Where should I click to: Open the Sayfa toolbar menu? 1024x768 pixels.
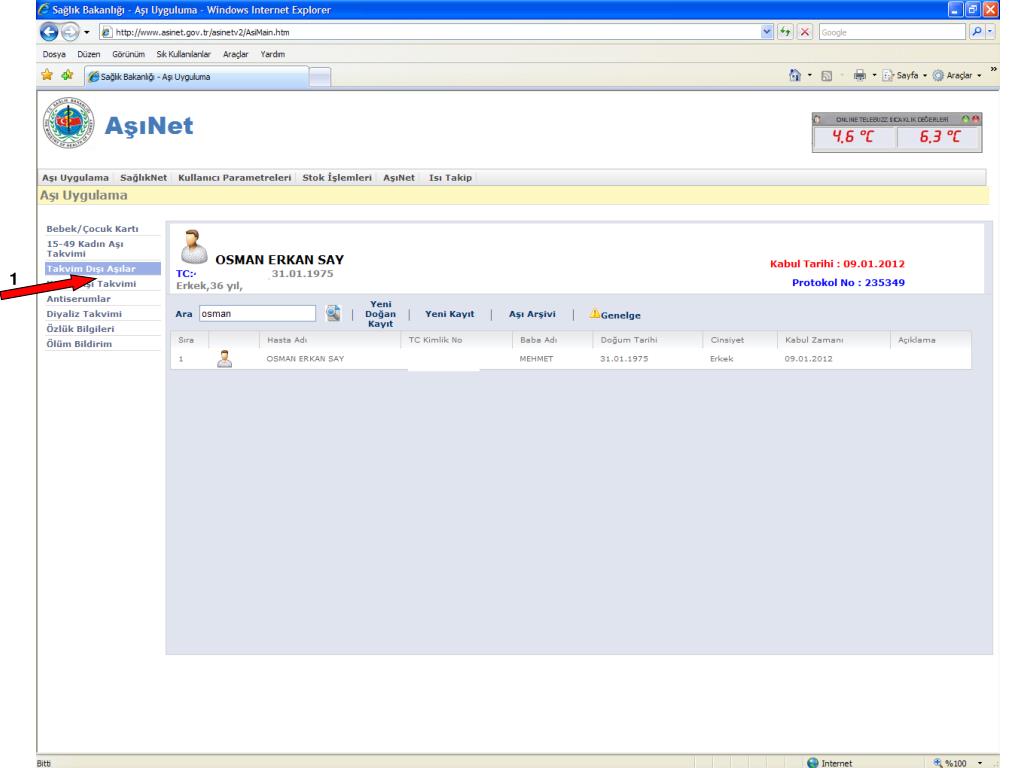[x=904, y=75]
